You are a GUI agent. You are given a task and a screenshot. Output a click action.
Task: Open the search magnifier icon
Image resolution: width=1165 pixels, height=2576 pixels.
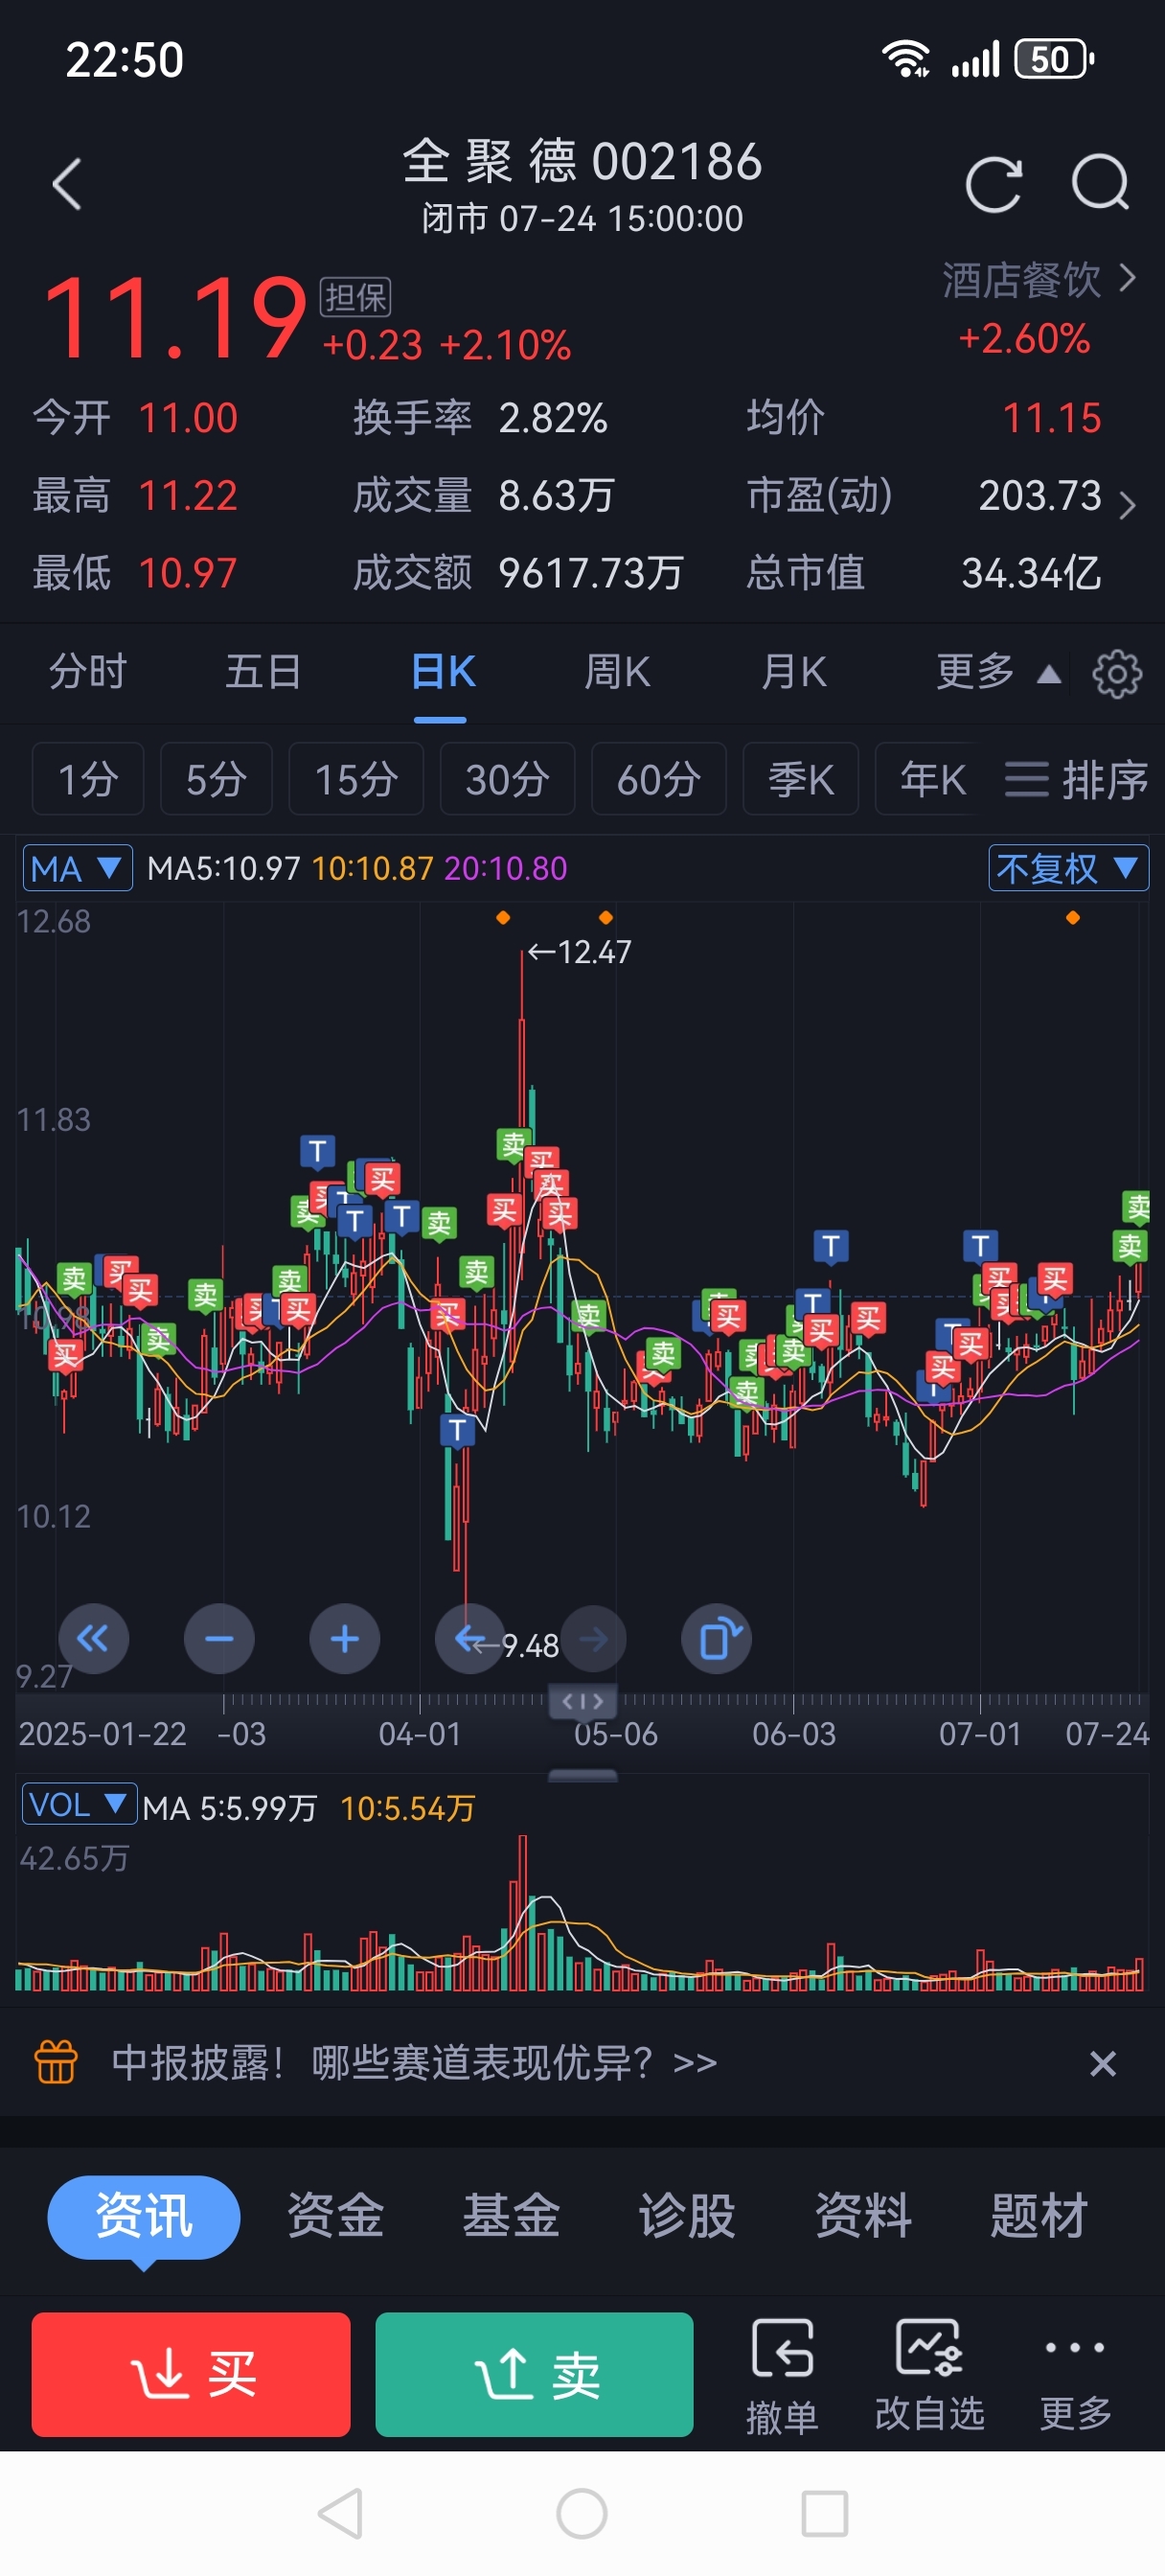click(x=1100, y=183)
